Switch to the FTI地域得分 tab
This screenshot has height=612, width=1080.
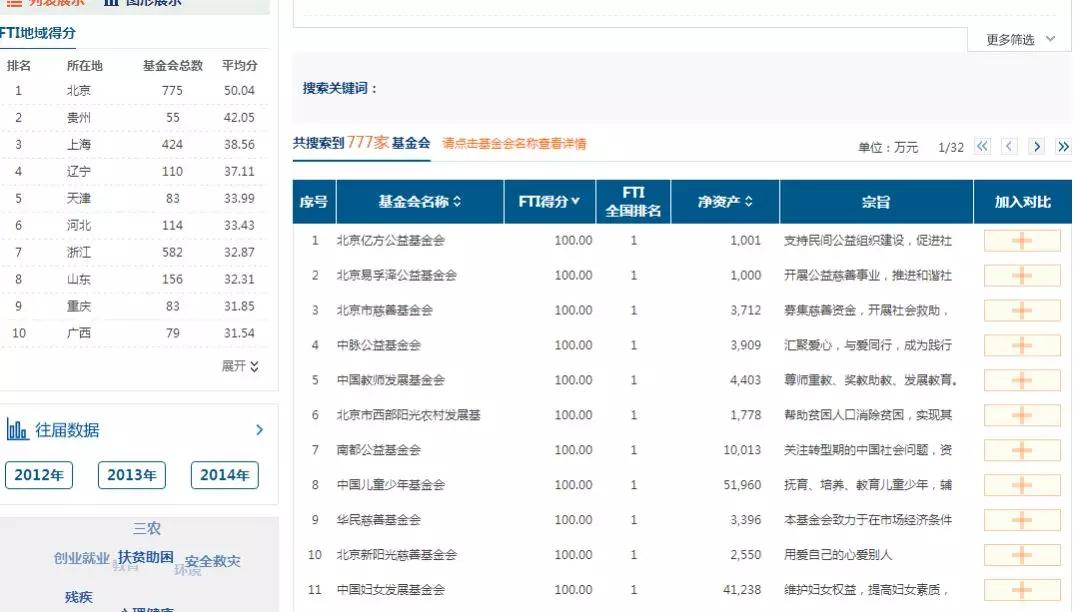[x=38, y=33]
